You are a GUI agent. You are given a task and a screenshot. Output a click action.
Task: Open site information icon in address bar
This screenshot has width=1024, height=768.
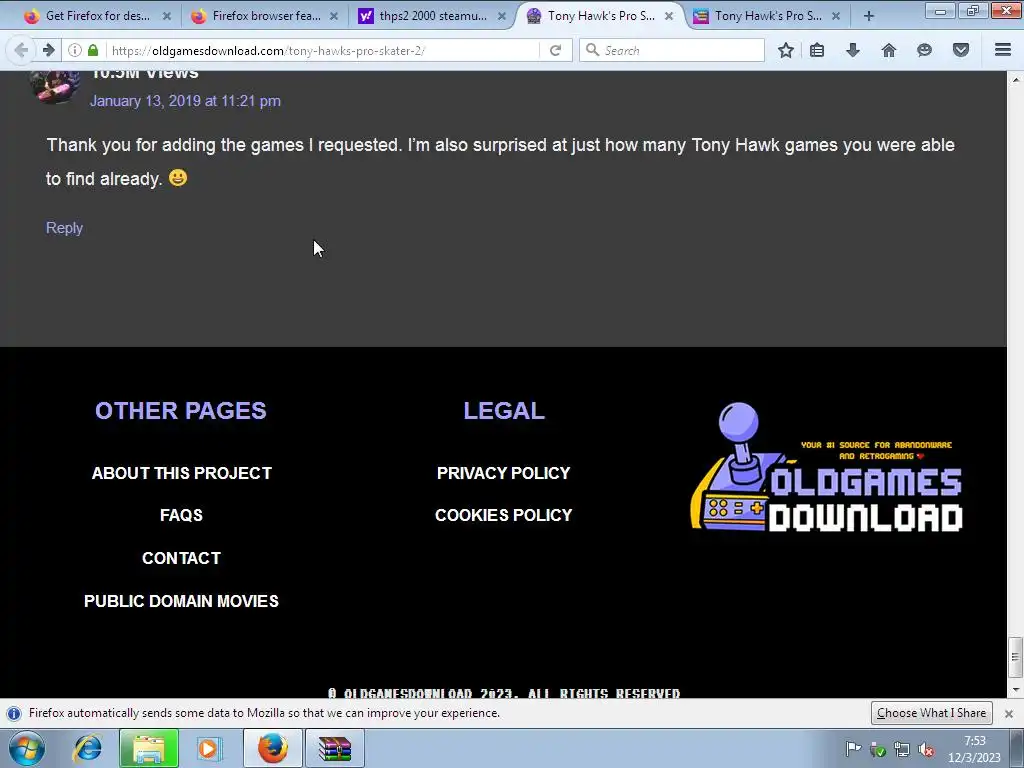click(75, 50)
